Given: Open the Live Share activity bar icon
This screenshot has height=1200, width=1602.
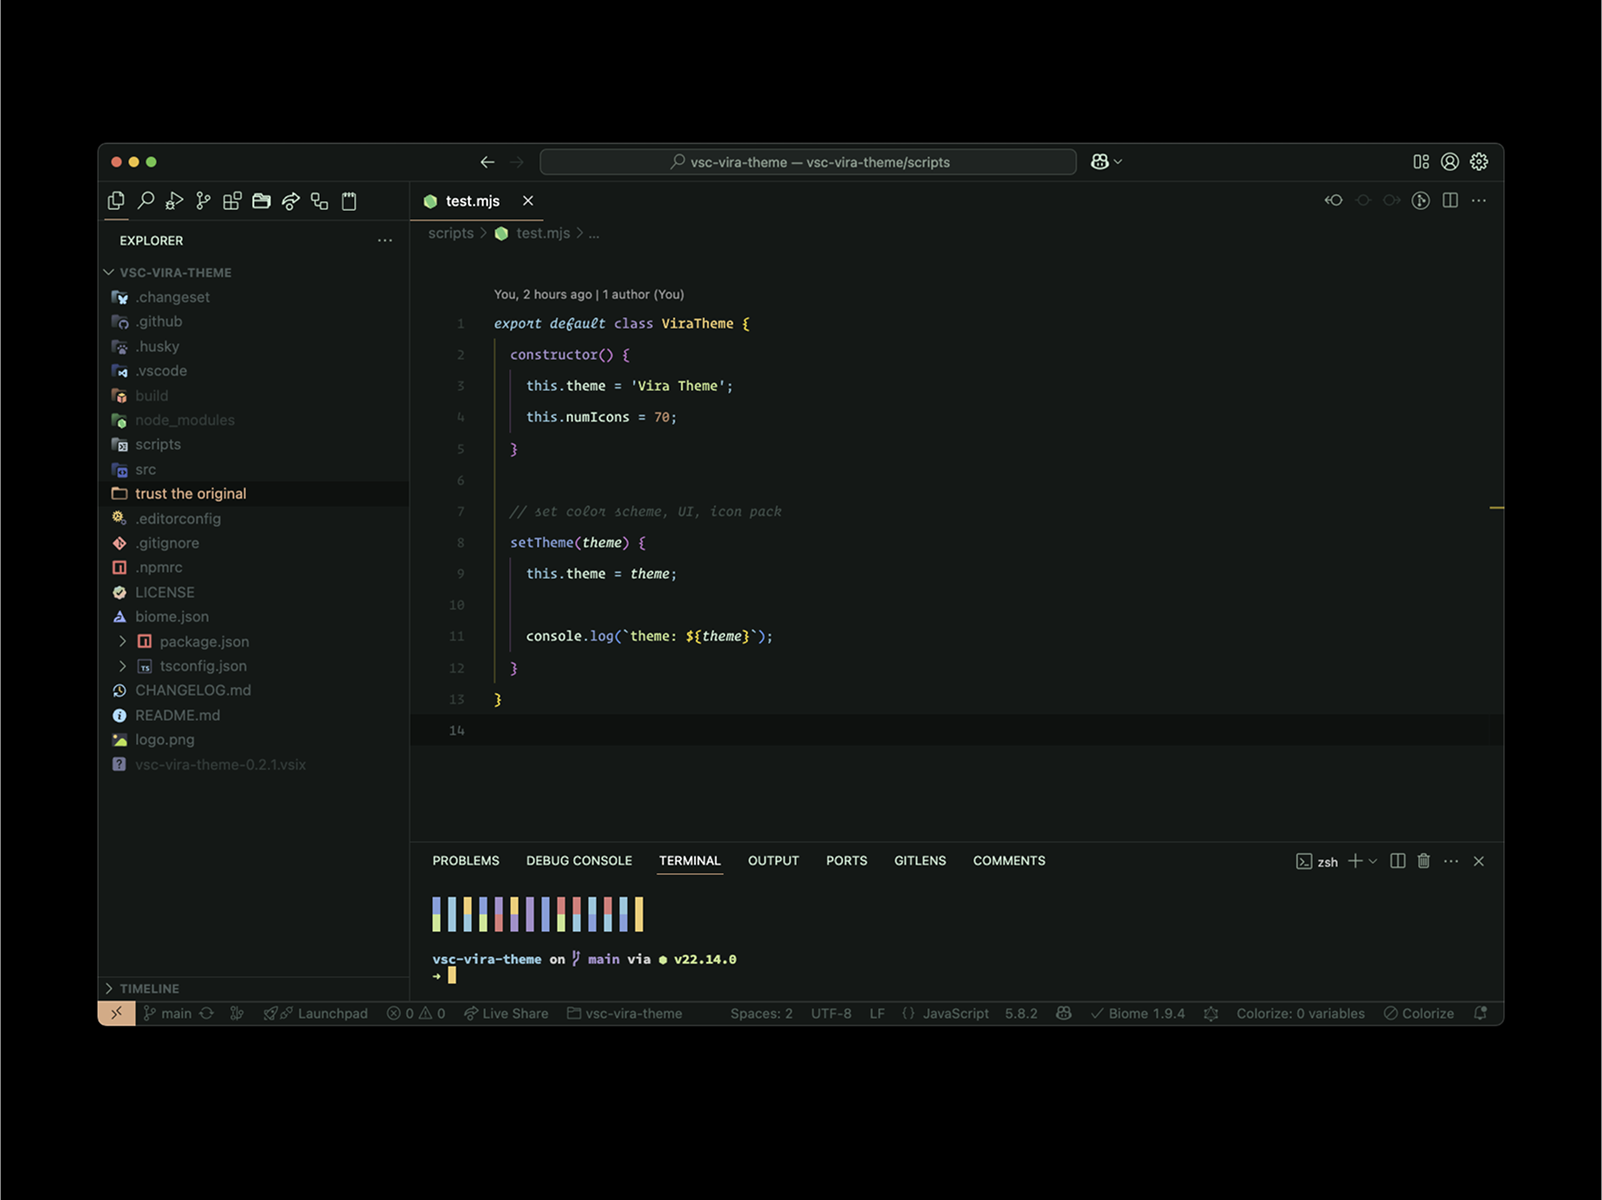Looking at the screenshot, I should coord(290,201).
